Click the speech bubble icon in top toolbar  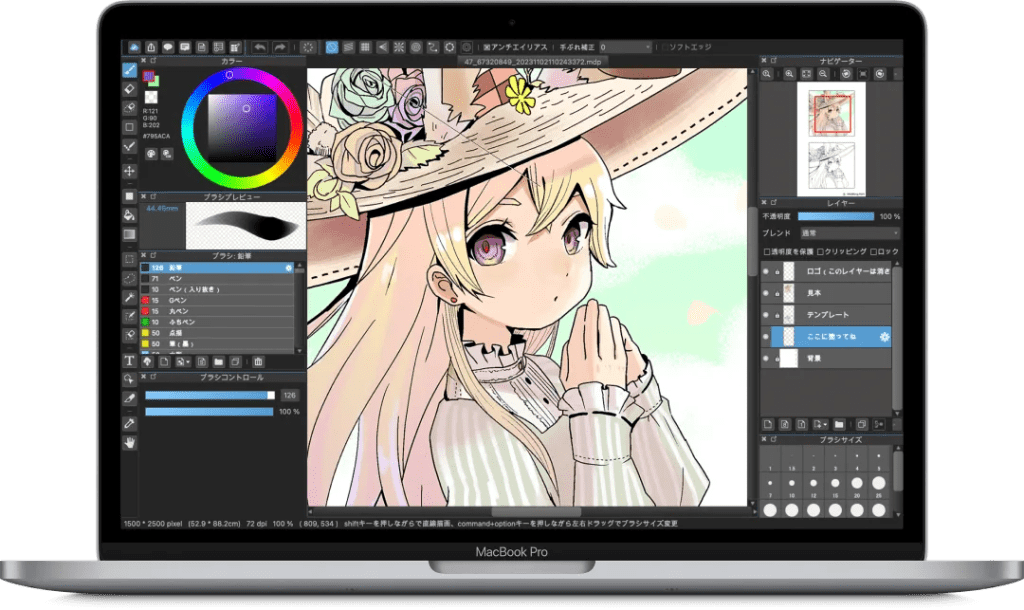click(168, 47)
